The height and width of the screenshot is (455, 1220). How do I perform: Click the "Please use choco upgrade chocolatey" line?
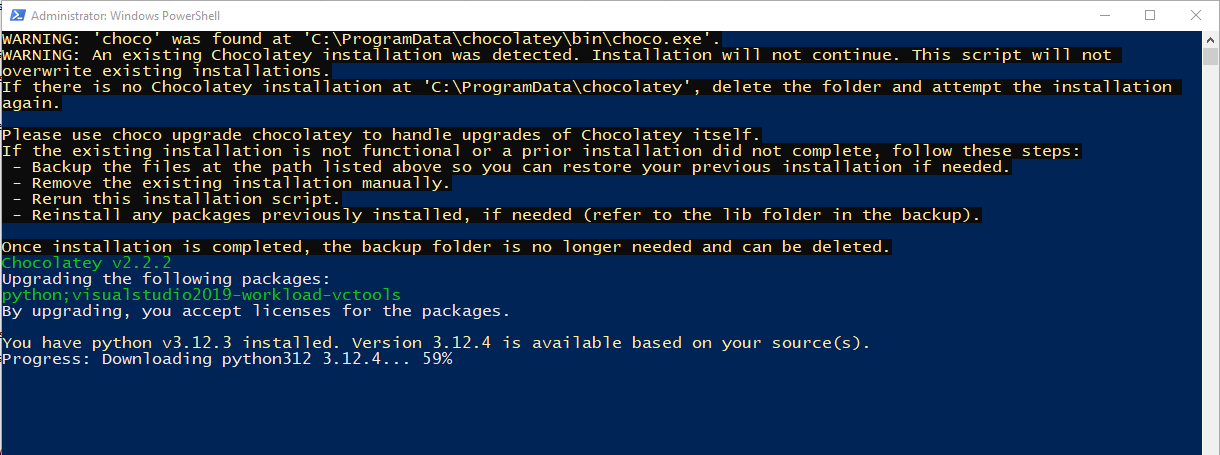click(x=381, y=135)
